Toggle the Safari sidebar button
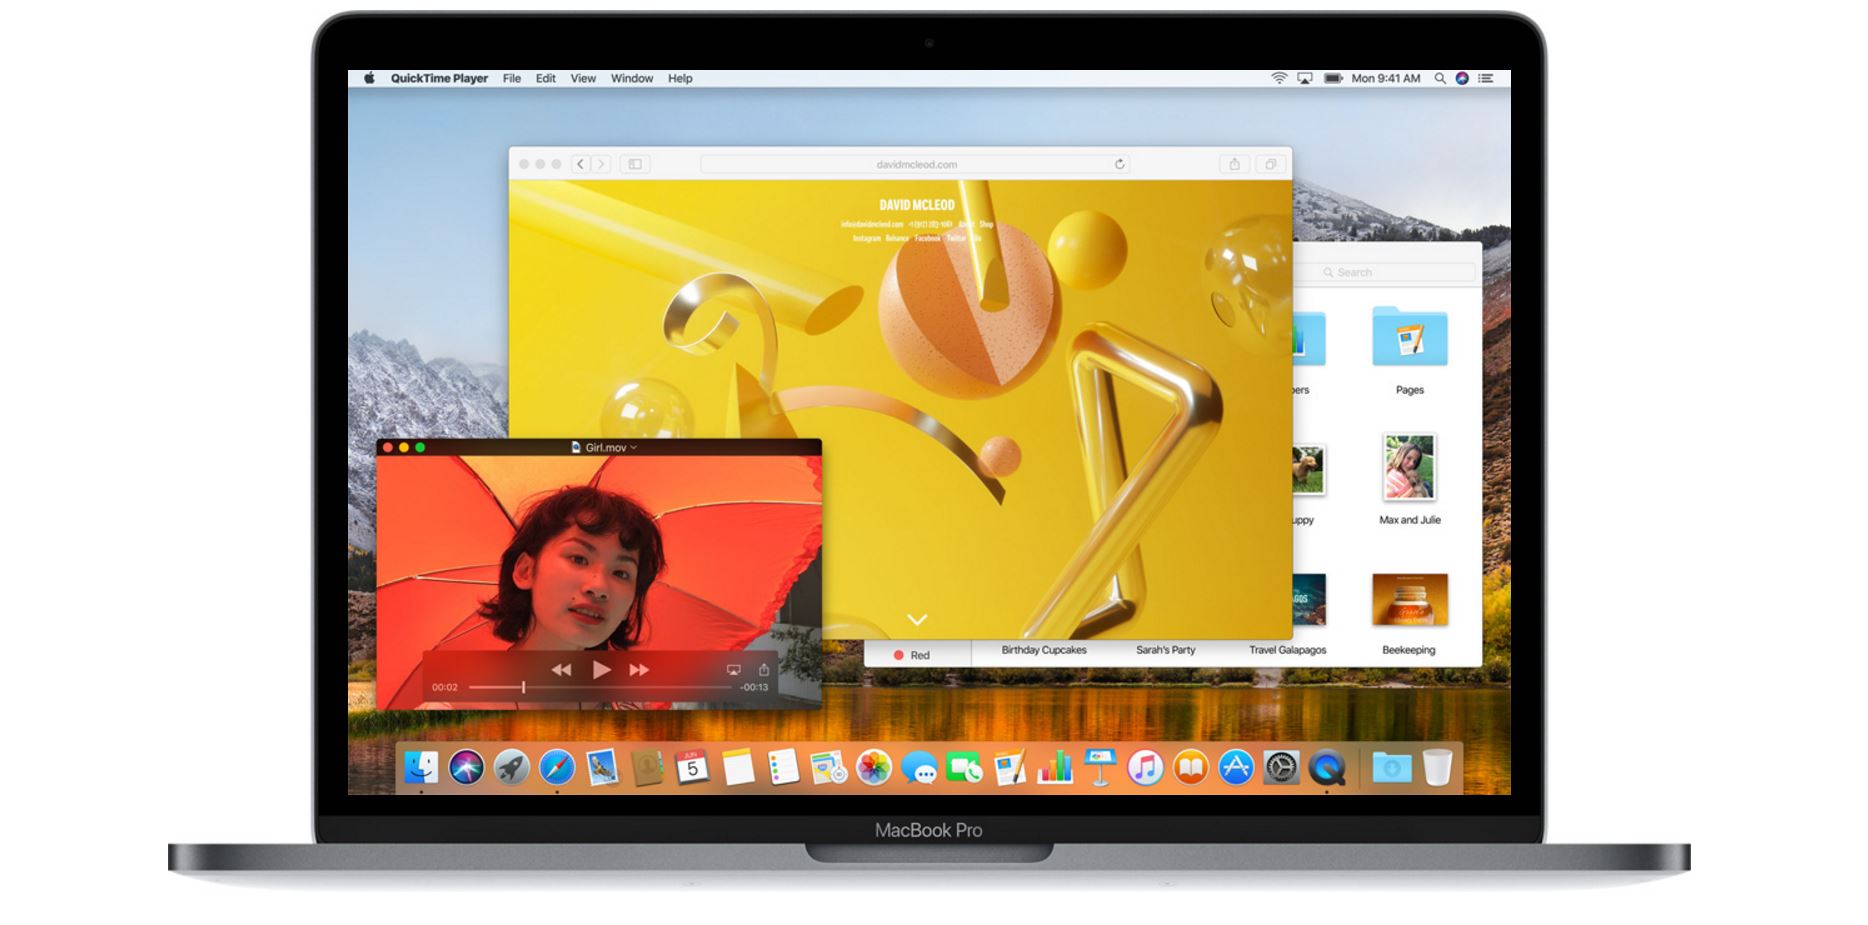1868x925 pixels. point(635,164)
